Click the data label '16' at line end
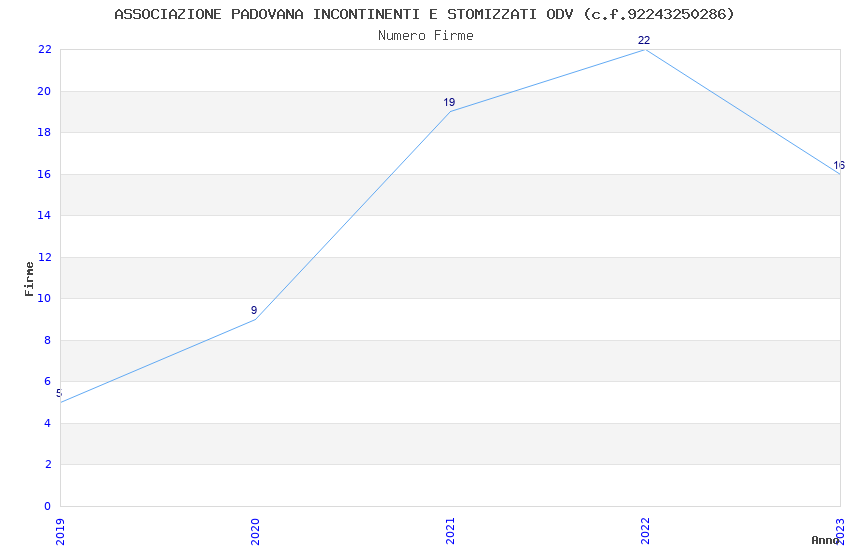The width and height of the screenshot is (850, 550). tap(839, 165)
